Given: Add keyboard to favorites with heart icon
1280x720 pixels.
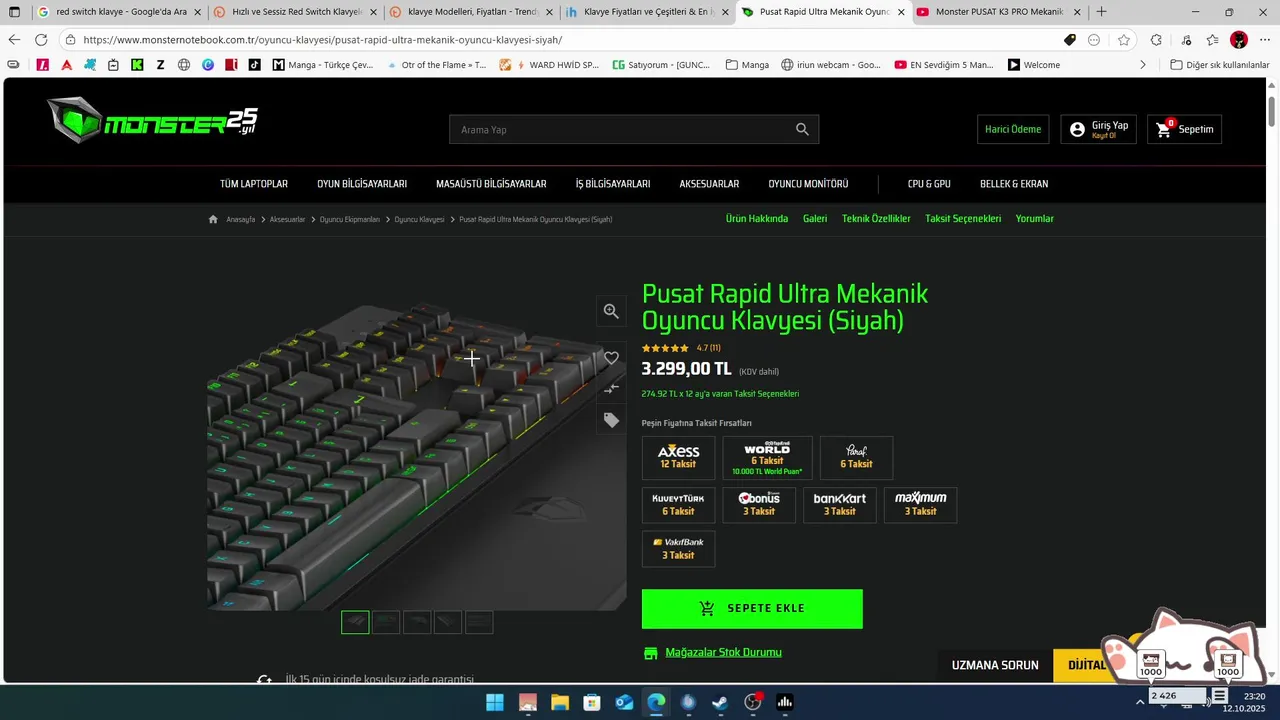Looking at the screenshot, I should click(611, 358).
